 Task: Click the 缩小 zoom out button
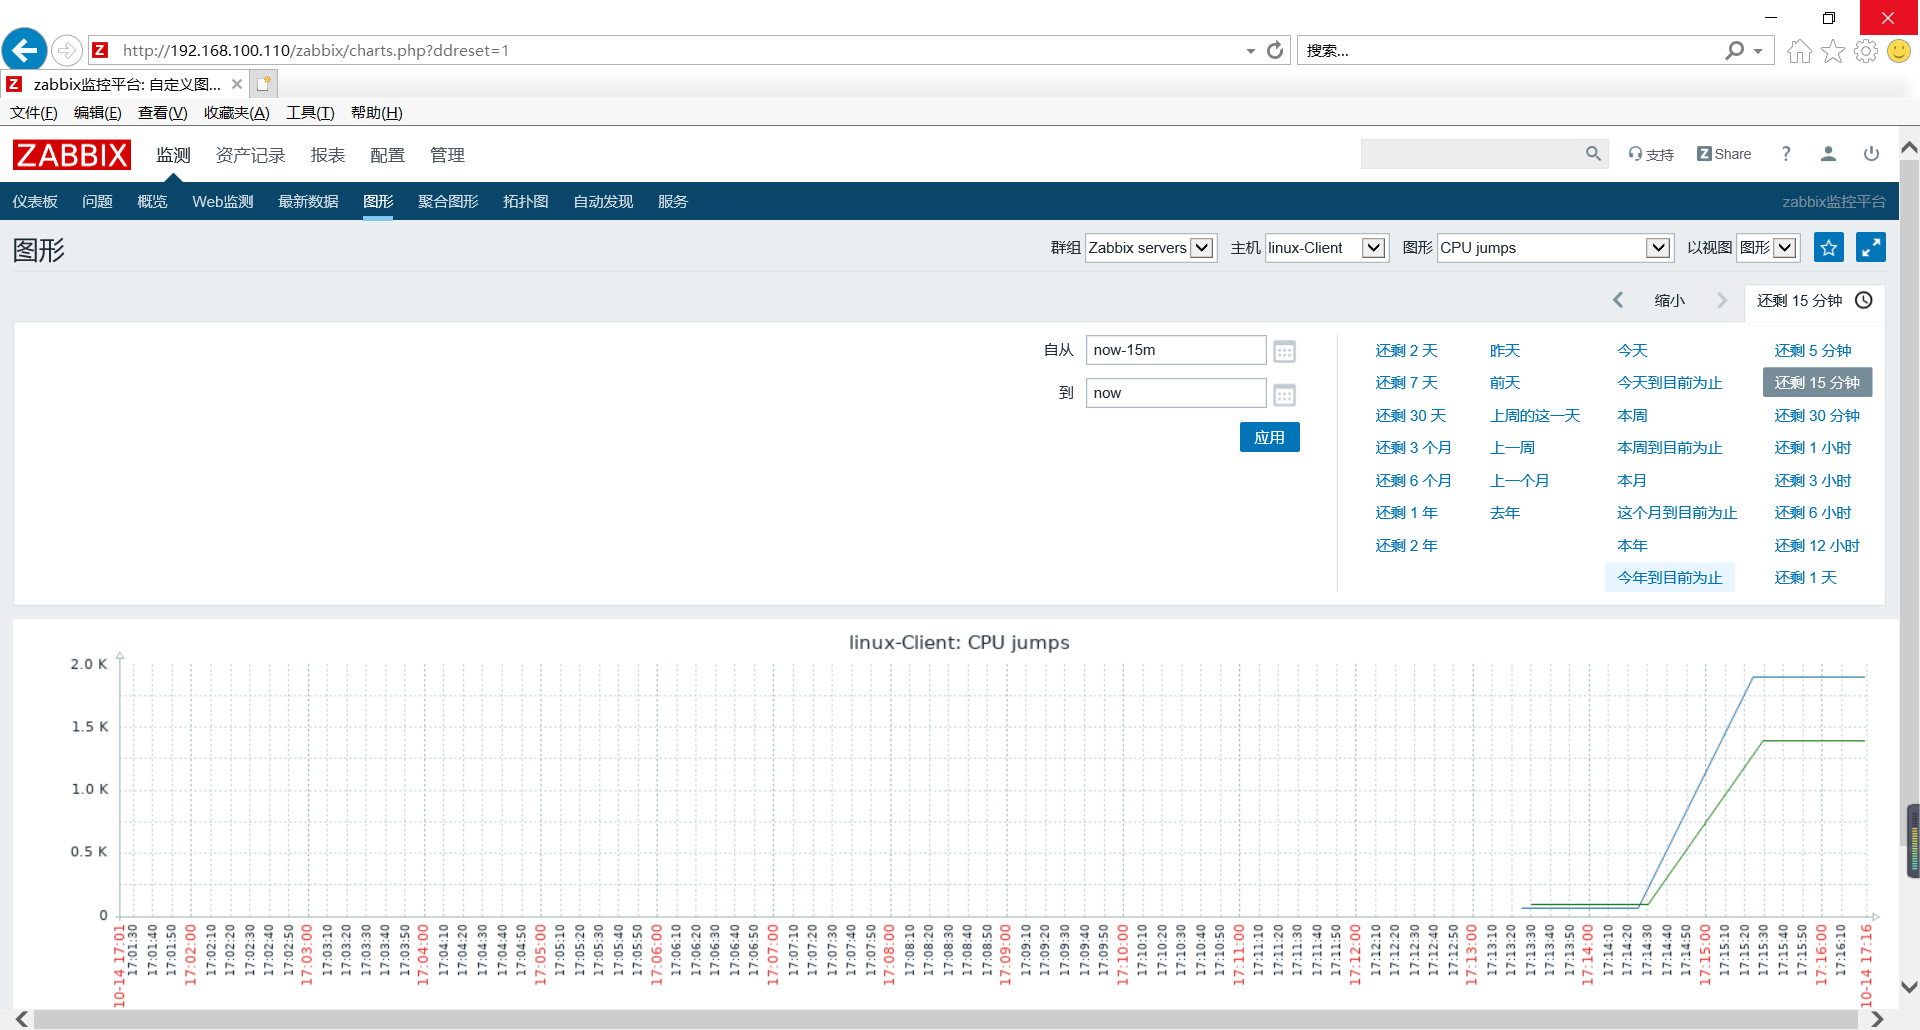[1670, 300]
